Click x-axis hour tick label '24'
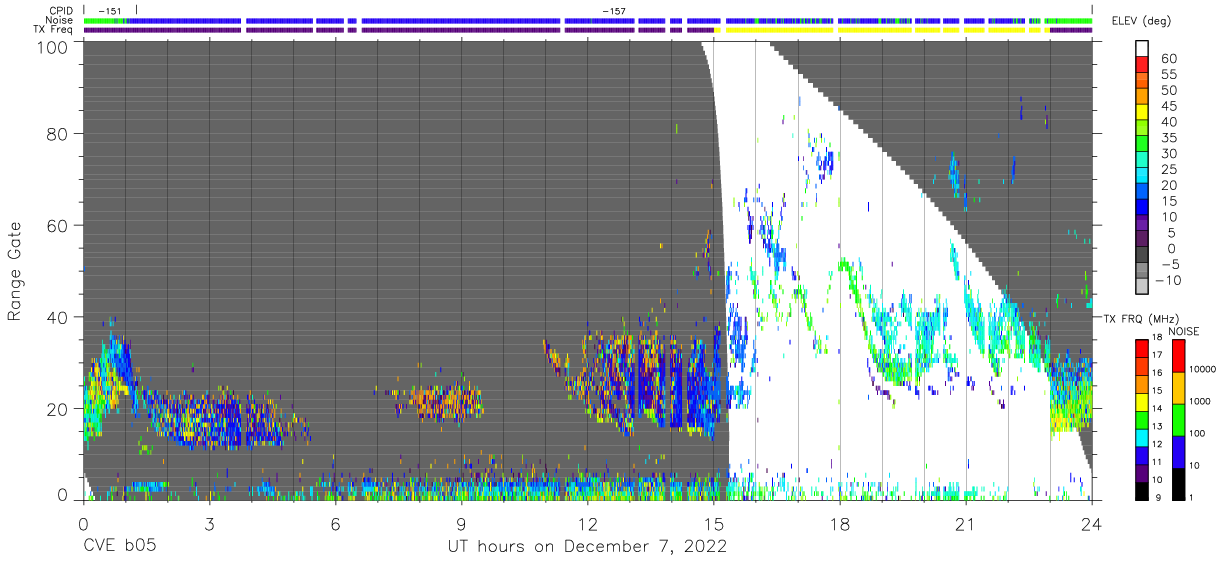Screen dimensions: 1228x567 (1092, 523)
